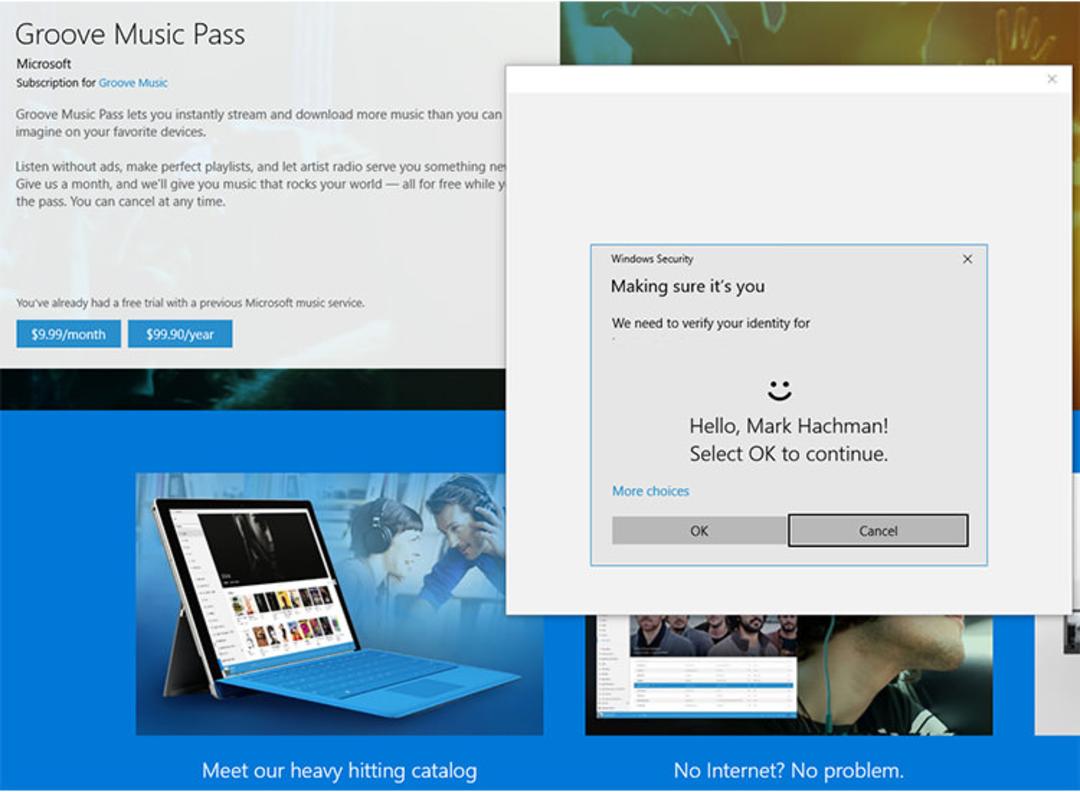1080x792 pixels.
Task: Click the free trial already used notice
Action: 190,302
